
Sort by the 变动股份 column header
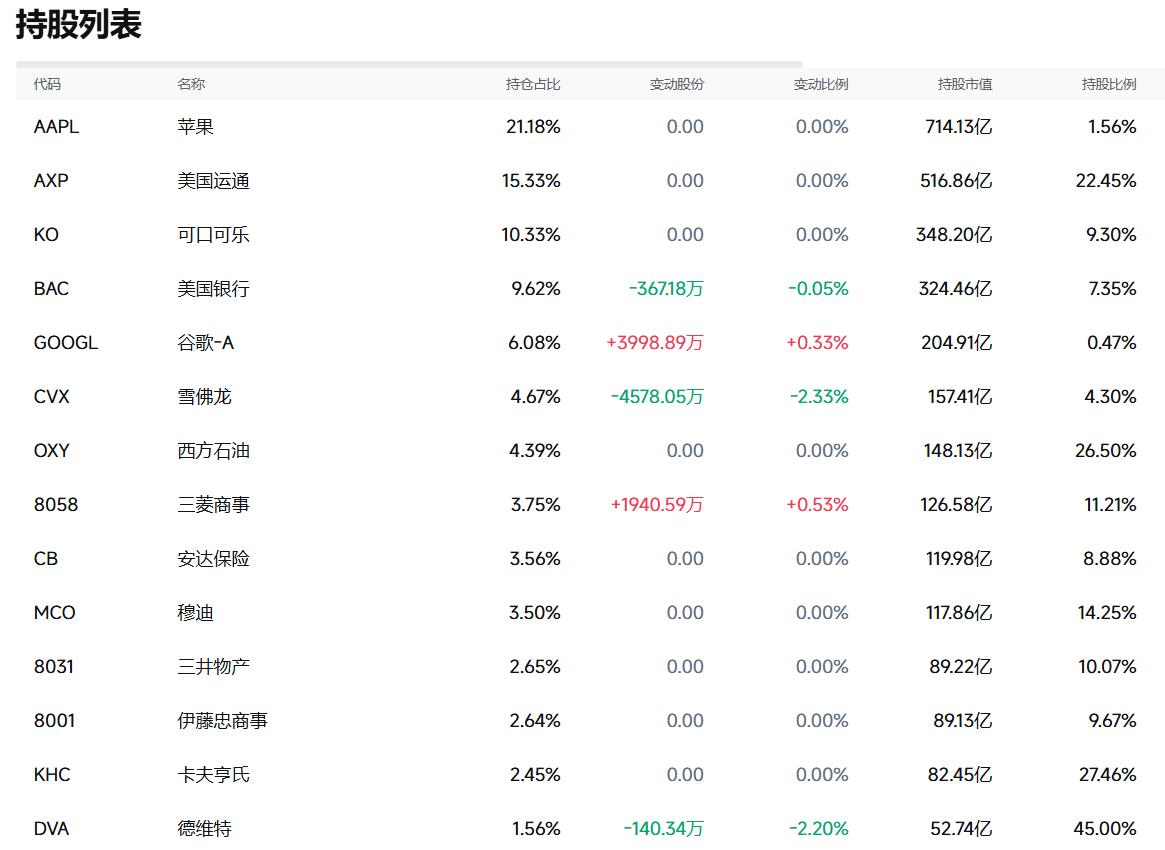coord(677,85)
